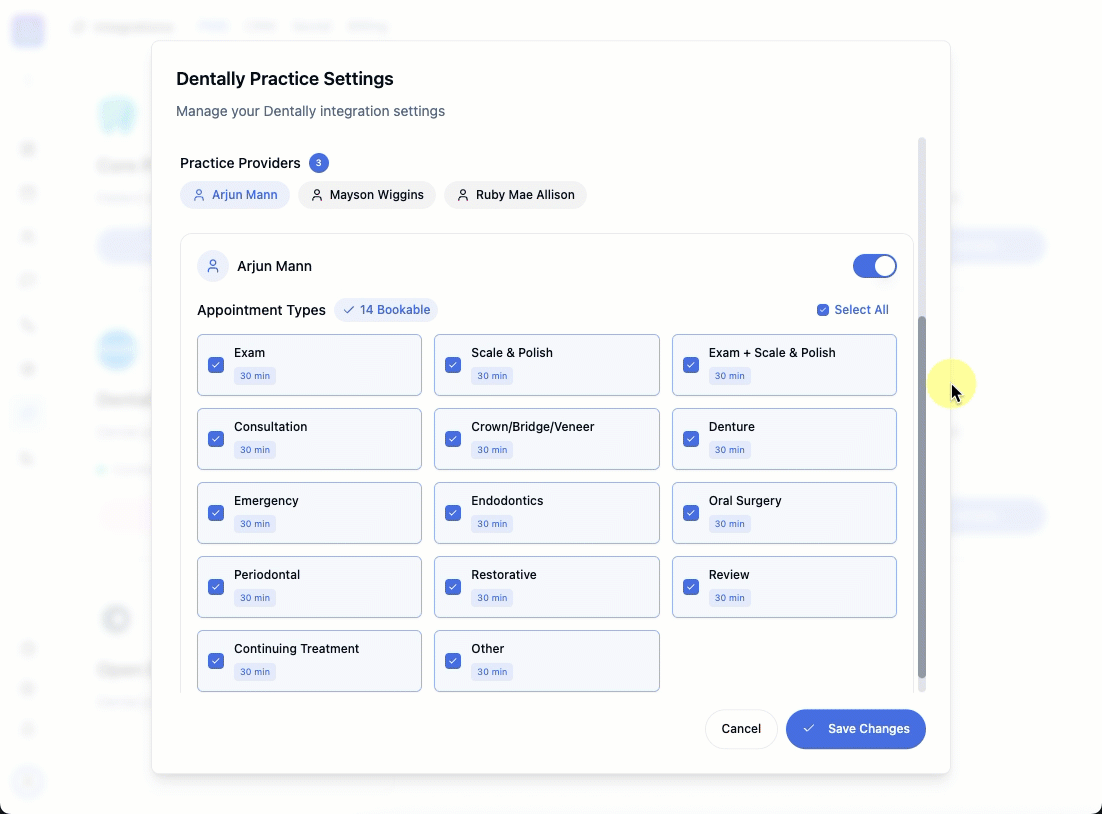Uncheck the Denture appointment type

click(690, 439)
